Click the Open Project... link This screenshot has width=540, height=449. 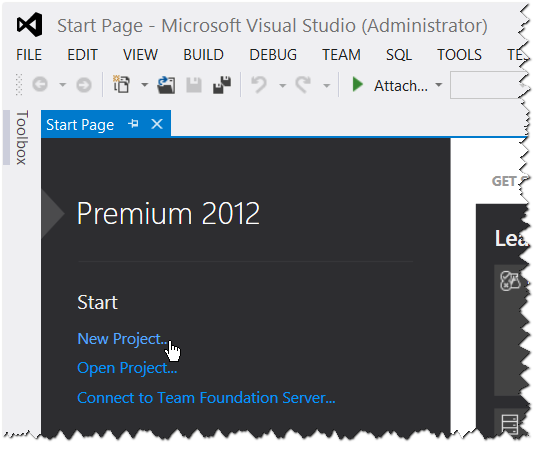[x=127, y=368]
